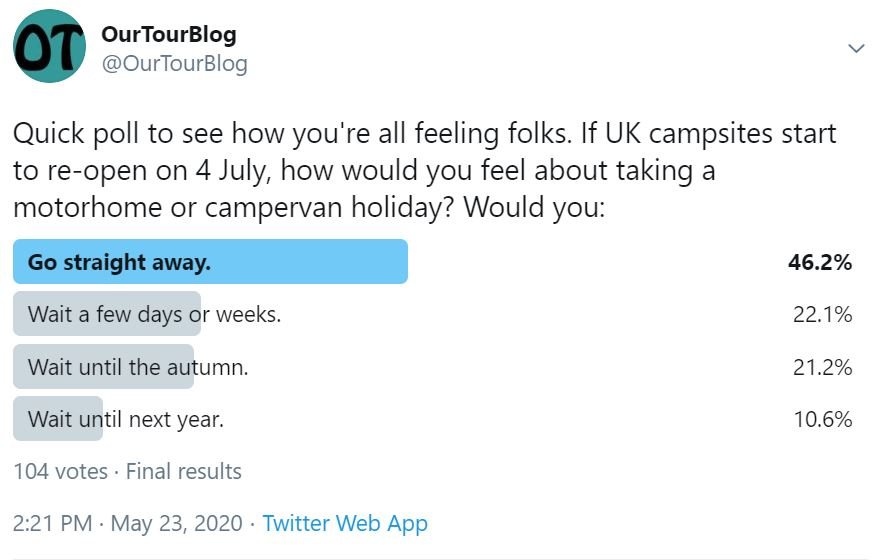The width and height of the screenshot is (893, 560).
Task: Open the Twitter Web App link
Action: tap(345, 523)
